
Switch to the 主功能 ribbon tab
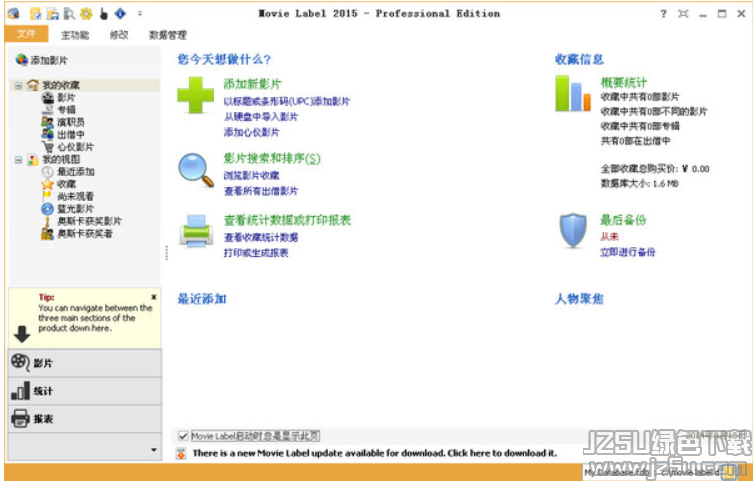tap(75, 35)
